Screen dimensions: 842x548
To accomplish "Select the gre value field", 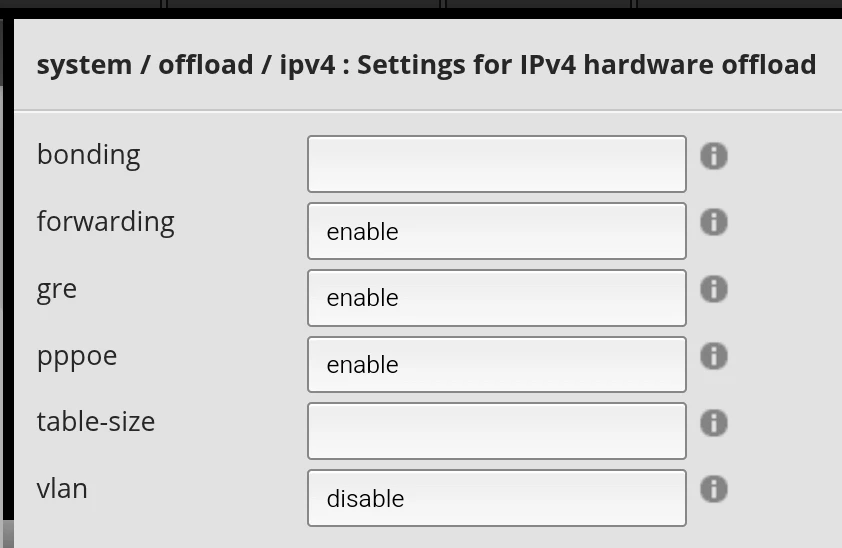I will pos(496,298).
